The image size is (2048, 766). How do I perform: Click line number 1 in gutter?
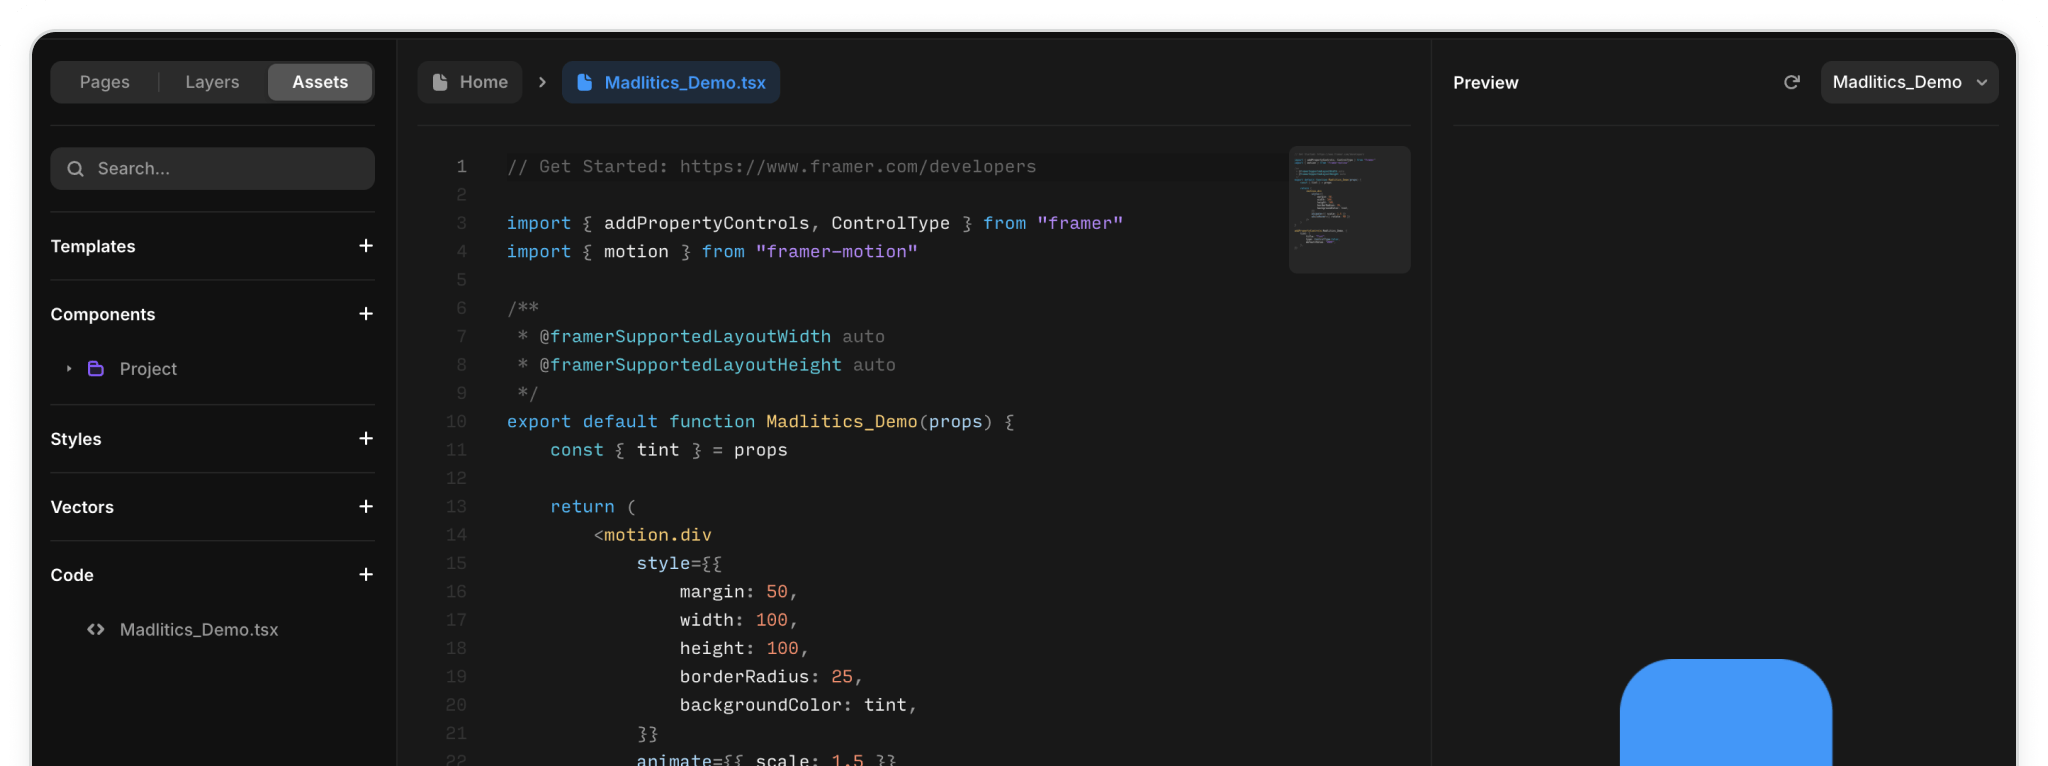pyautogui.click(x=461, y=167)
